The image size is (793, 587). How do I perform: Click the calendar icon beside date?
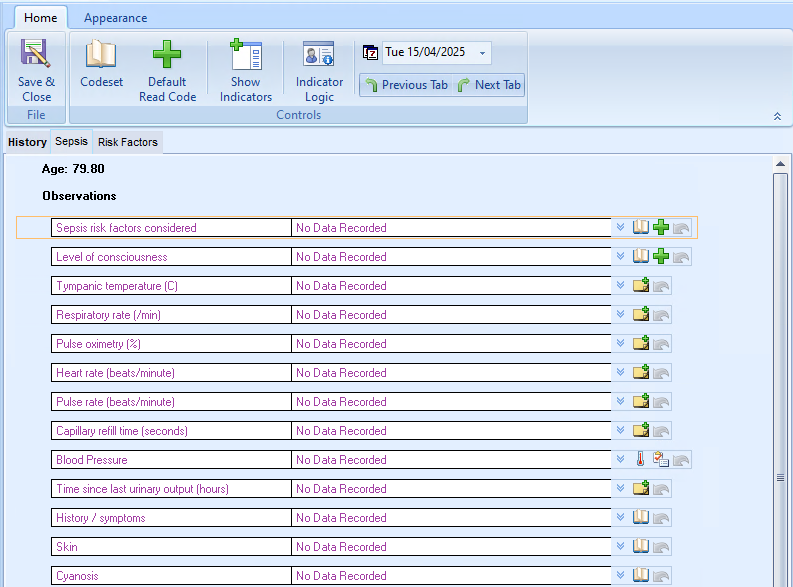(370, 52)
